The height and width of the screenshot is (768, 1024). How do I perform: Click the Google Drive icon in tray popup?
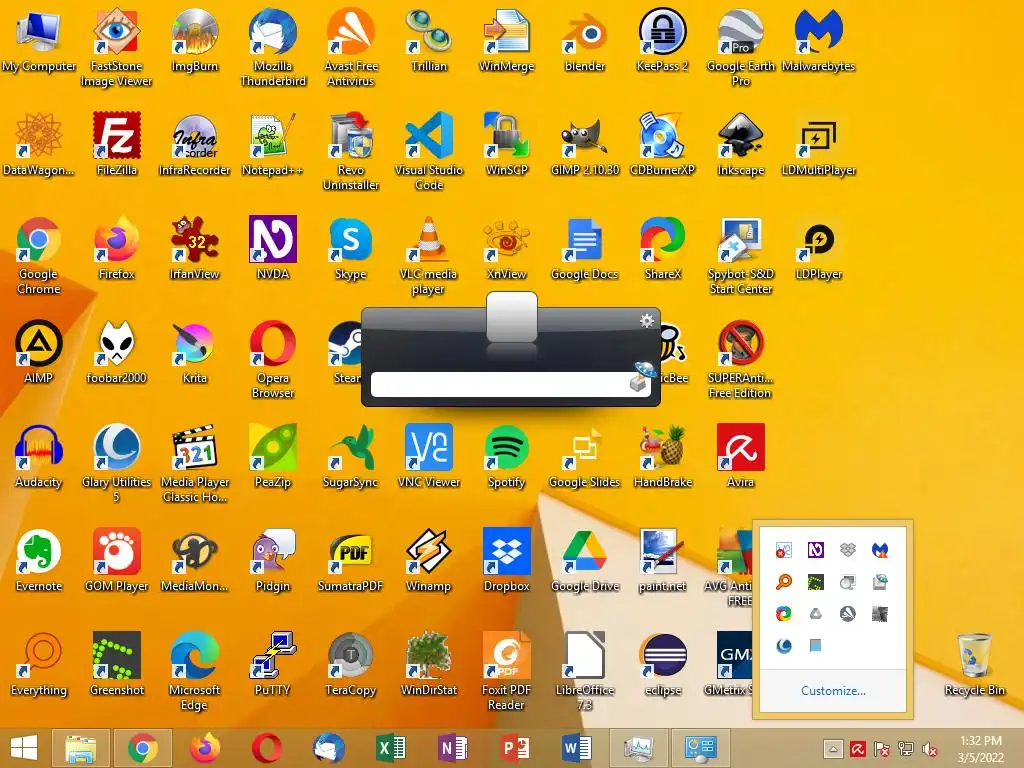tap(816, 613)
